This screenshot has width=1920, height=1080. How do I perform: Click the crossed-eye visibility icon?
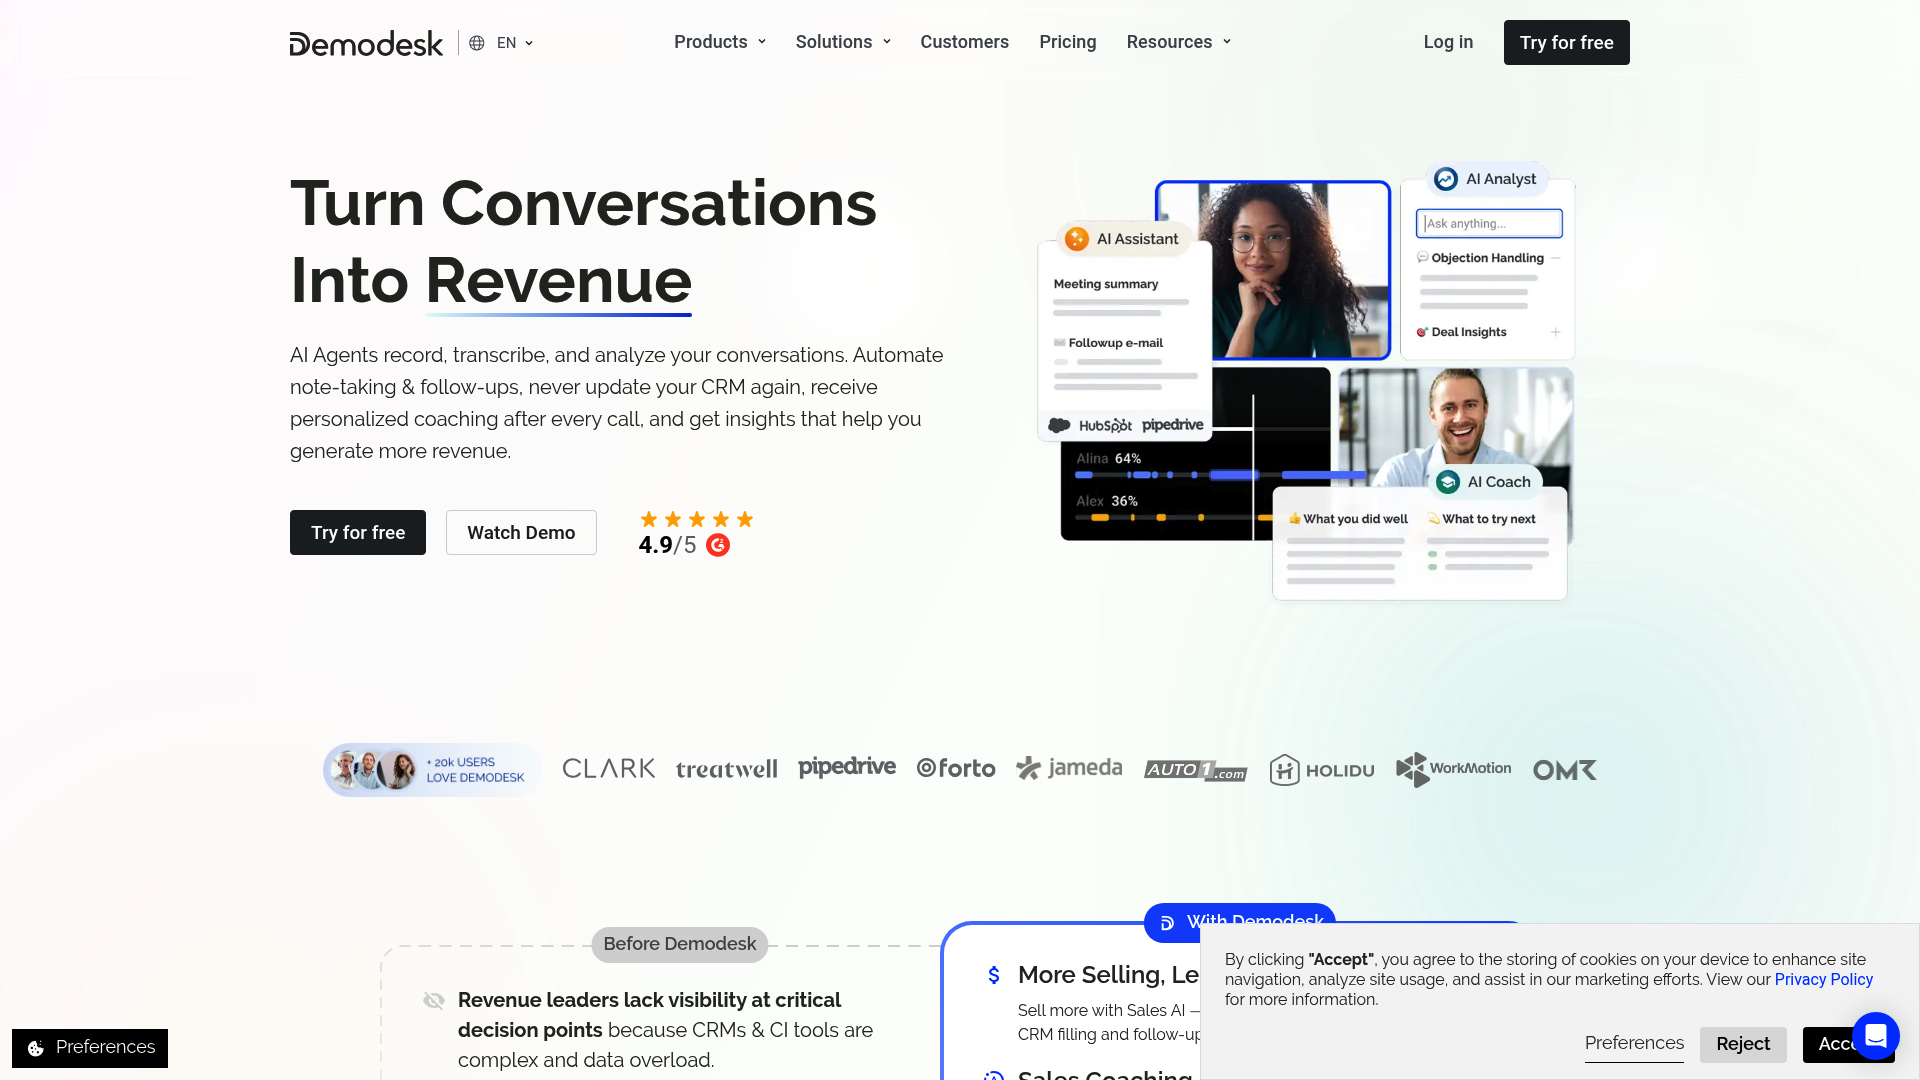pyautogui.click(x=433, y=1001)
